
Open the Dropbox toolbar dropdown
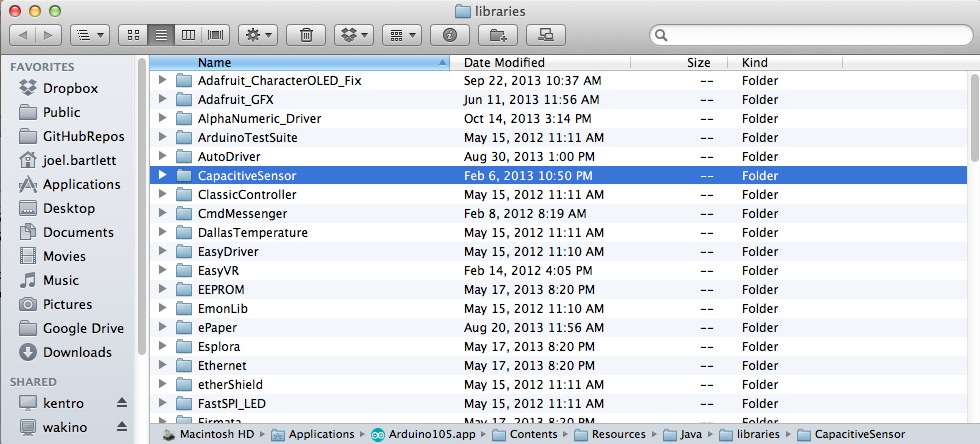pyautogui.click(x=354, y=35)
